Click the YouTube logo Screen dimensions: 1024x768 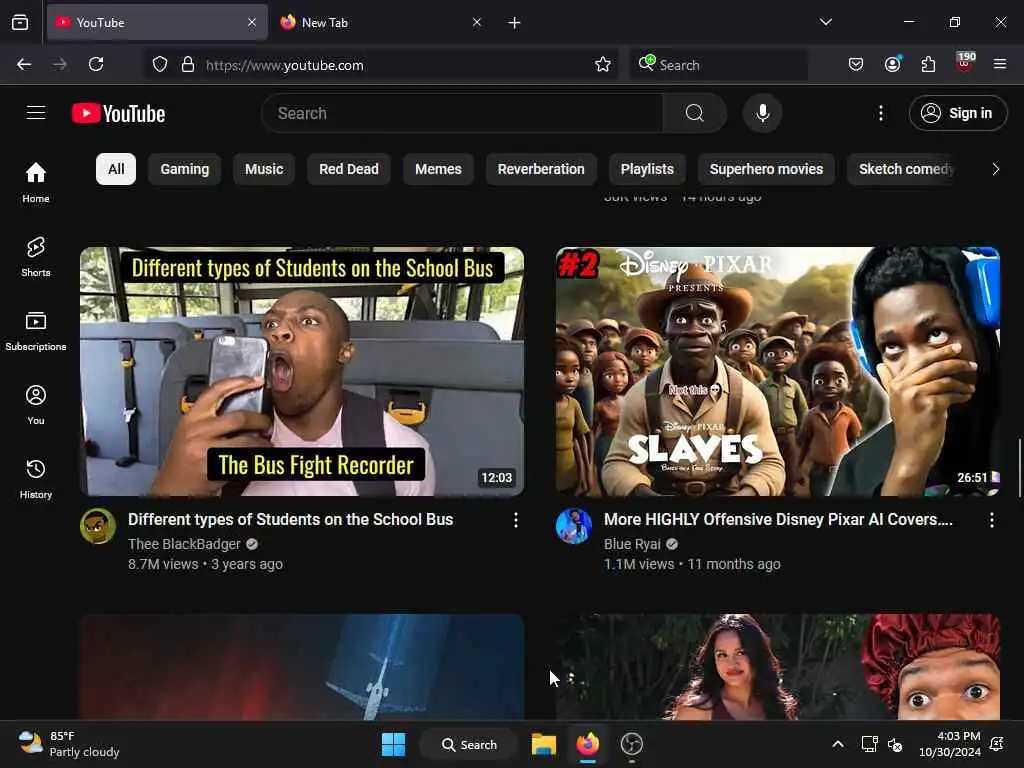pos(118,114)
